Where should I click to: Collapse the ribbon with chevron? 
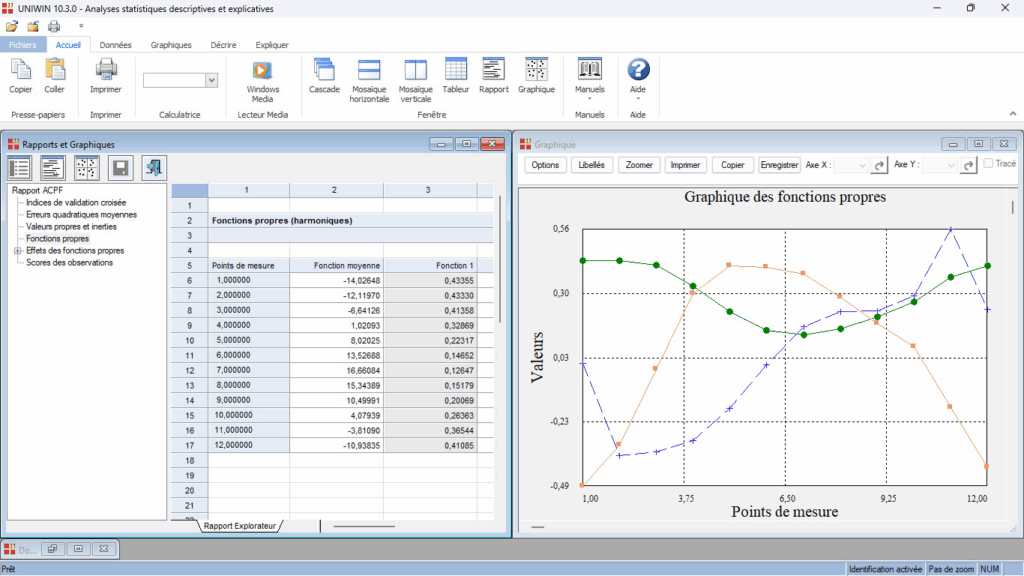[x=1013, y=114]
